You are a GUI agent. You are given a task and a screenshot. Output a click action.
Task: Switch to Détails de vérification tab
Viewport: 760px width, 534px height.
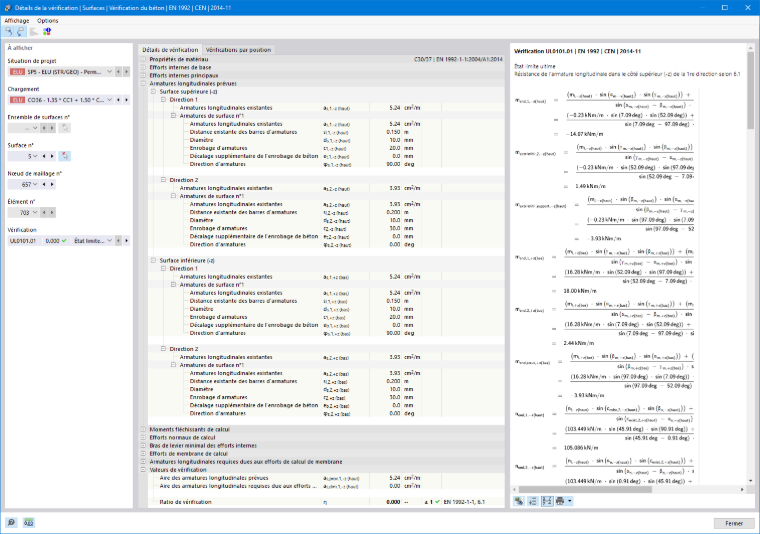click(170, 49)
